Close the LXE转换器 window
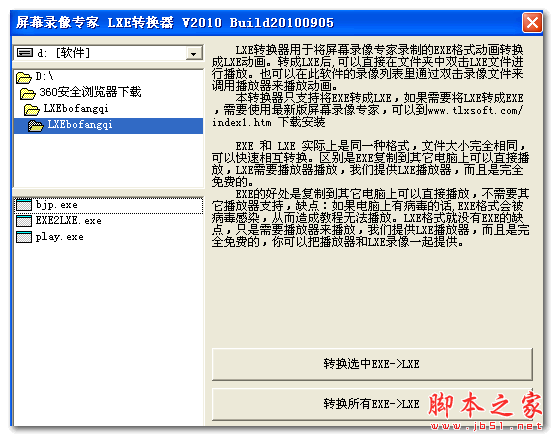 pos(532,23)
